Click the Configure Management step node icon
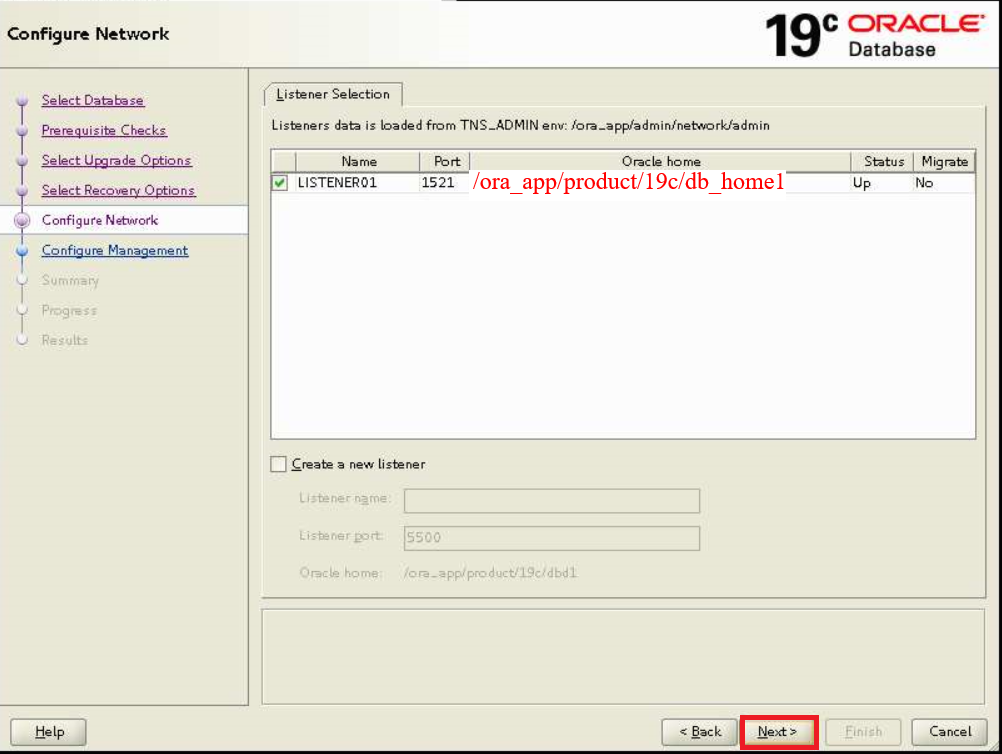1002x754 pixels. click(22, 250)
